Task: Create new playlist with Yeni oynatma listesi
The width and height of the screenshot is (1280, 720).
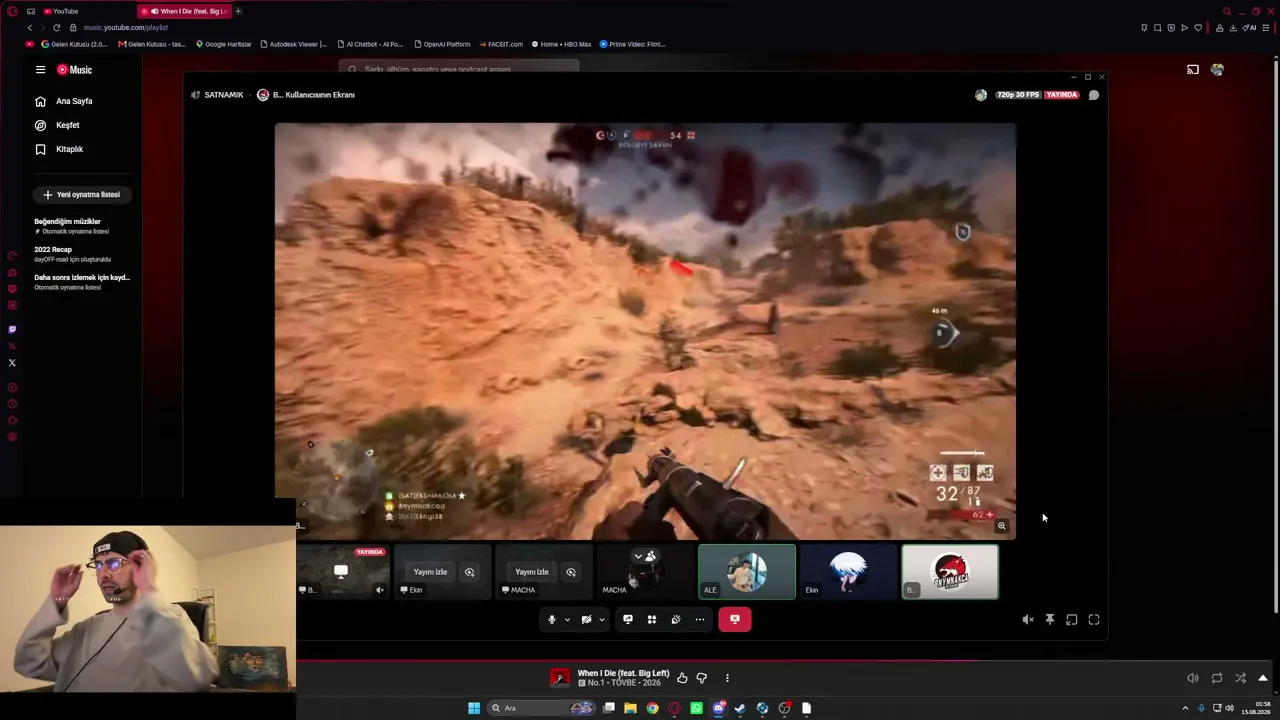Action: point(82,195)
